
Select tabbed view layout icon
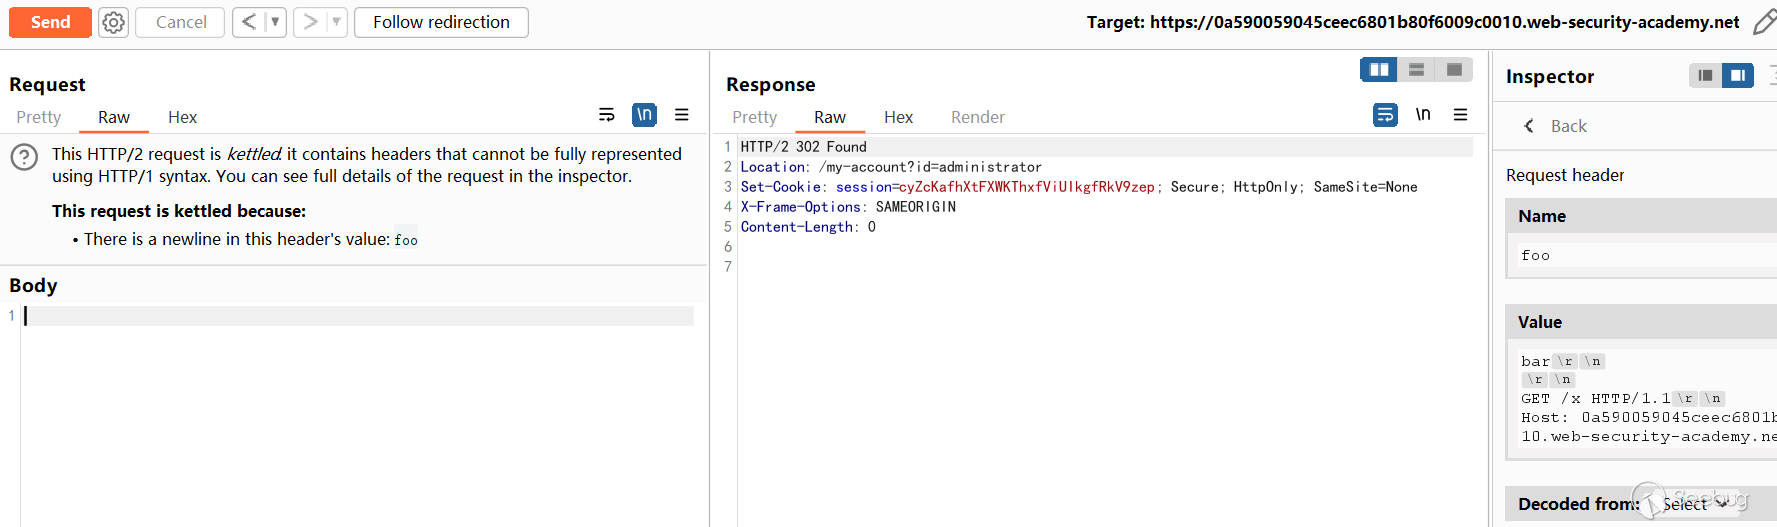tap(1454, 69)
